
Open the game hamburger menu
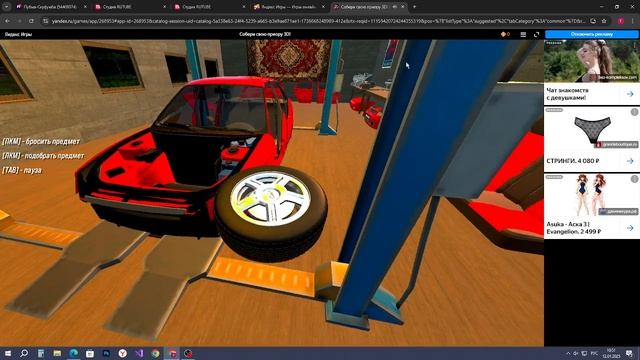pos(523,35)
